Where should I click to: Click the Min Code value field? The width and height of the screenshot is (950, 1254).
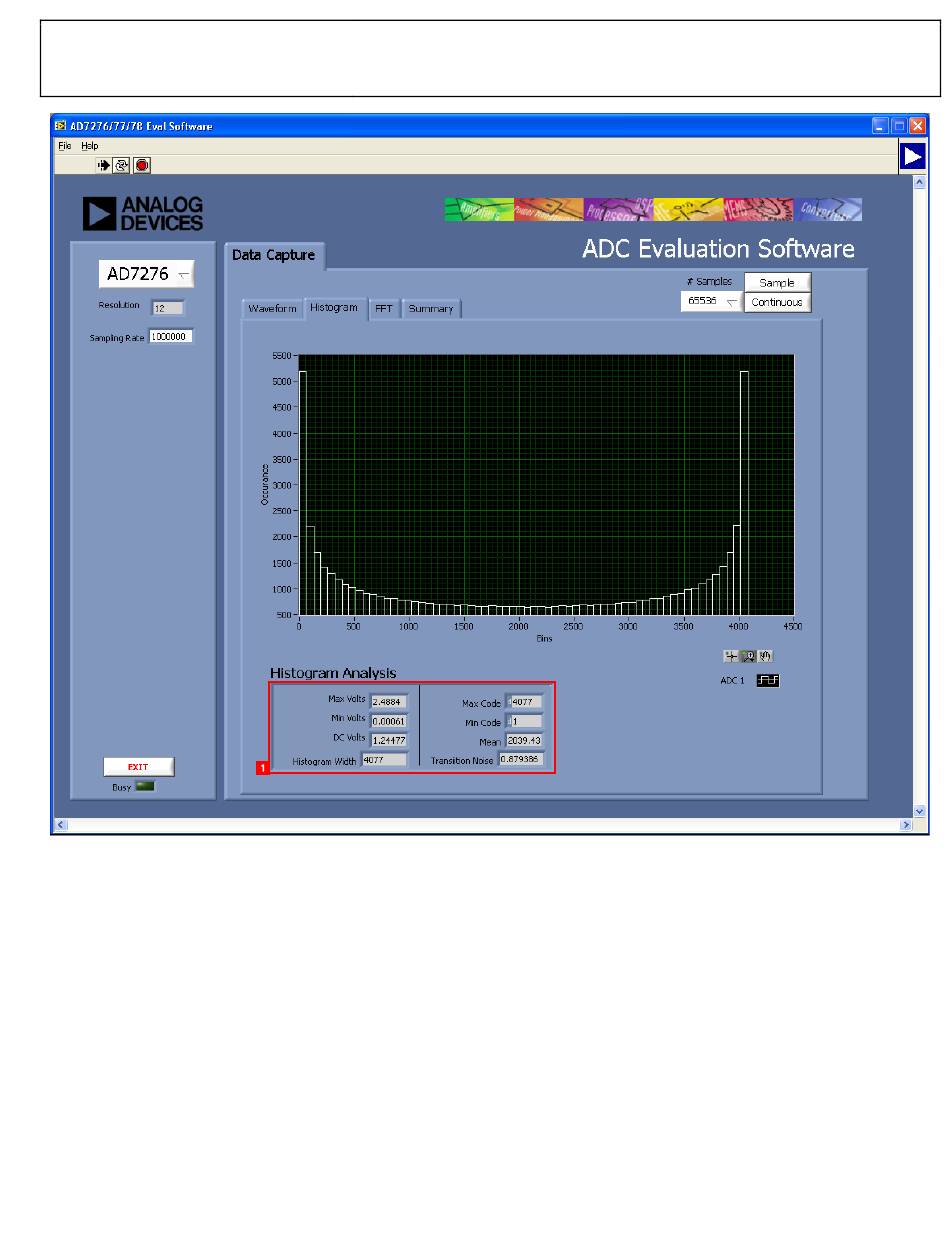525,721
